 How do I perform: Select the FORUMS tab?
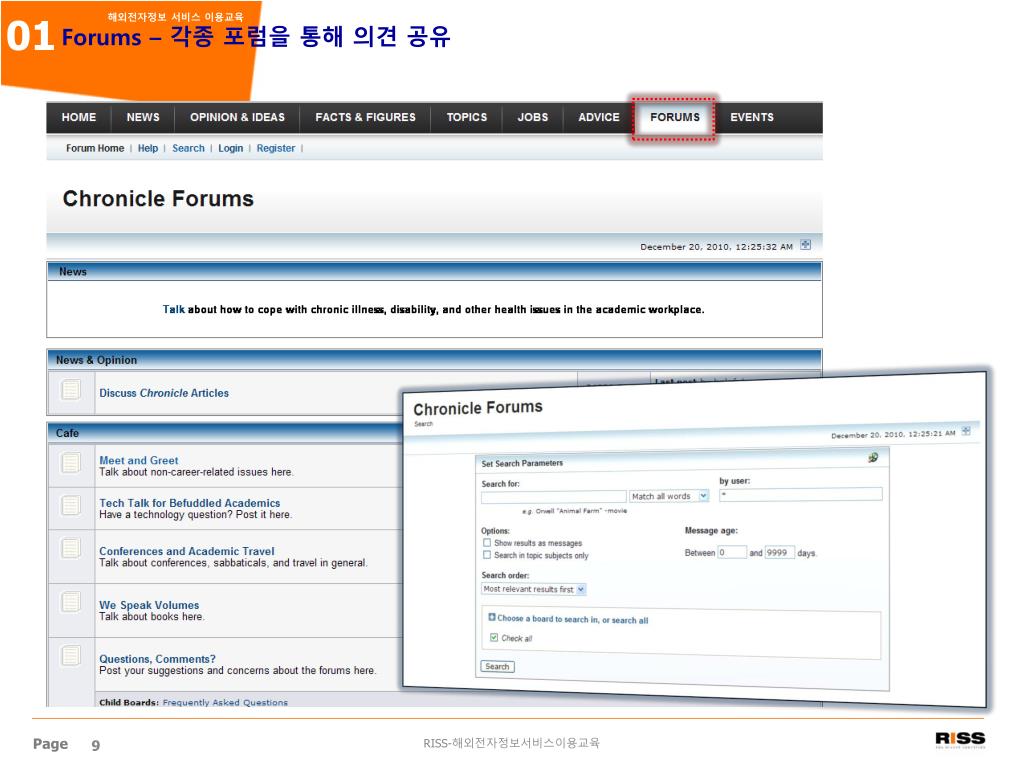[x=674, y=118]
